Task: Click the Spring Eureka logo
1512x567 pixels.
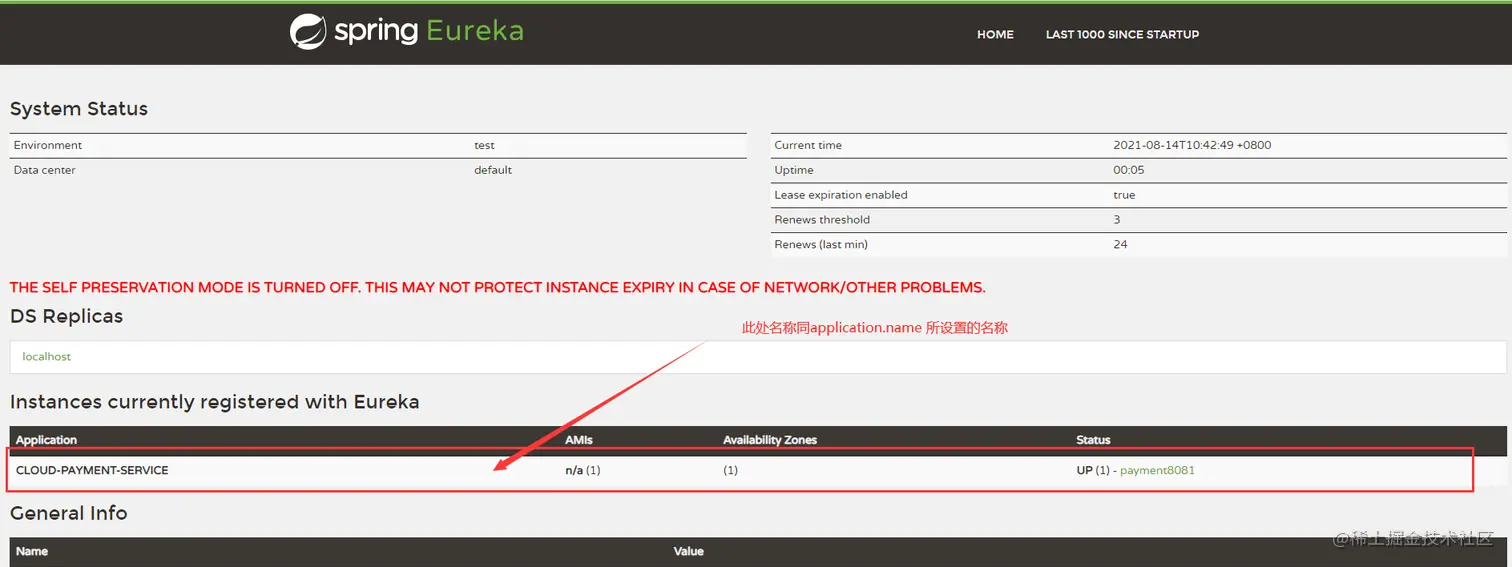Action: pos(407,31)
